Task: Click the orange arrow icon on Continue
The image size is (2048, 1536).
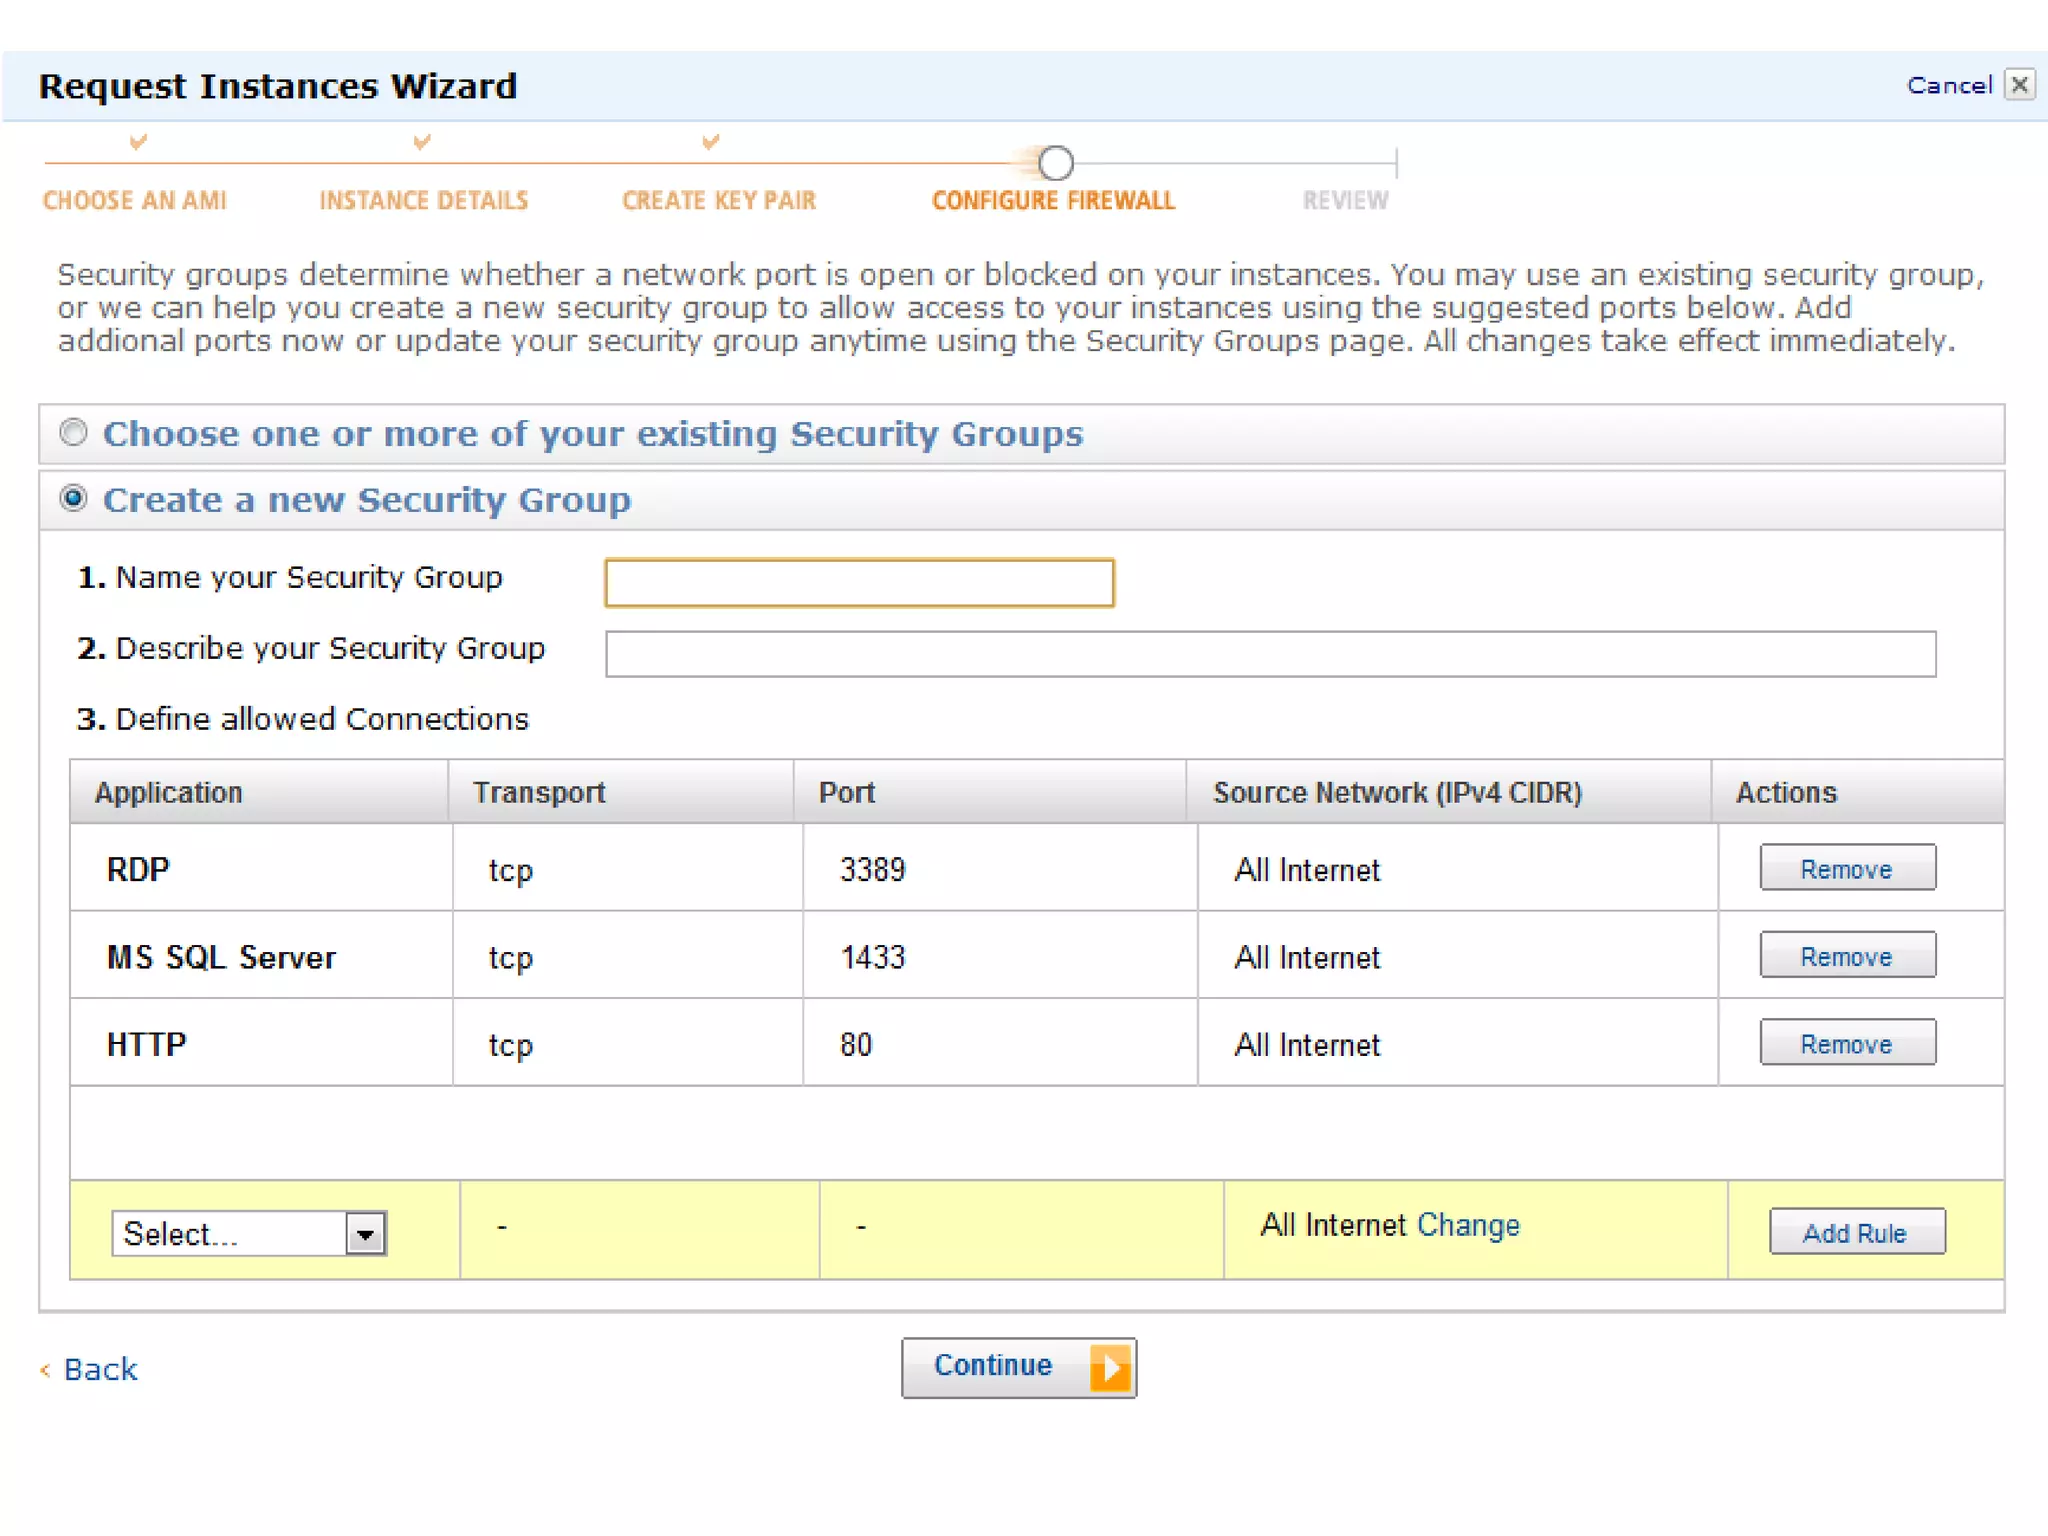Action: pos(1110,1367)
